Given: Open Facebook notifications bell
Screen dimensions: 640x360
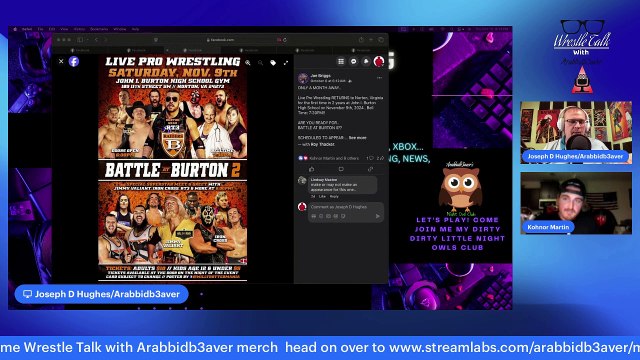Looking at the screenshot, I should 366,61.
